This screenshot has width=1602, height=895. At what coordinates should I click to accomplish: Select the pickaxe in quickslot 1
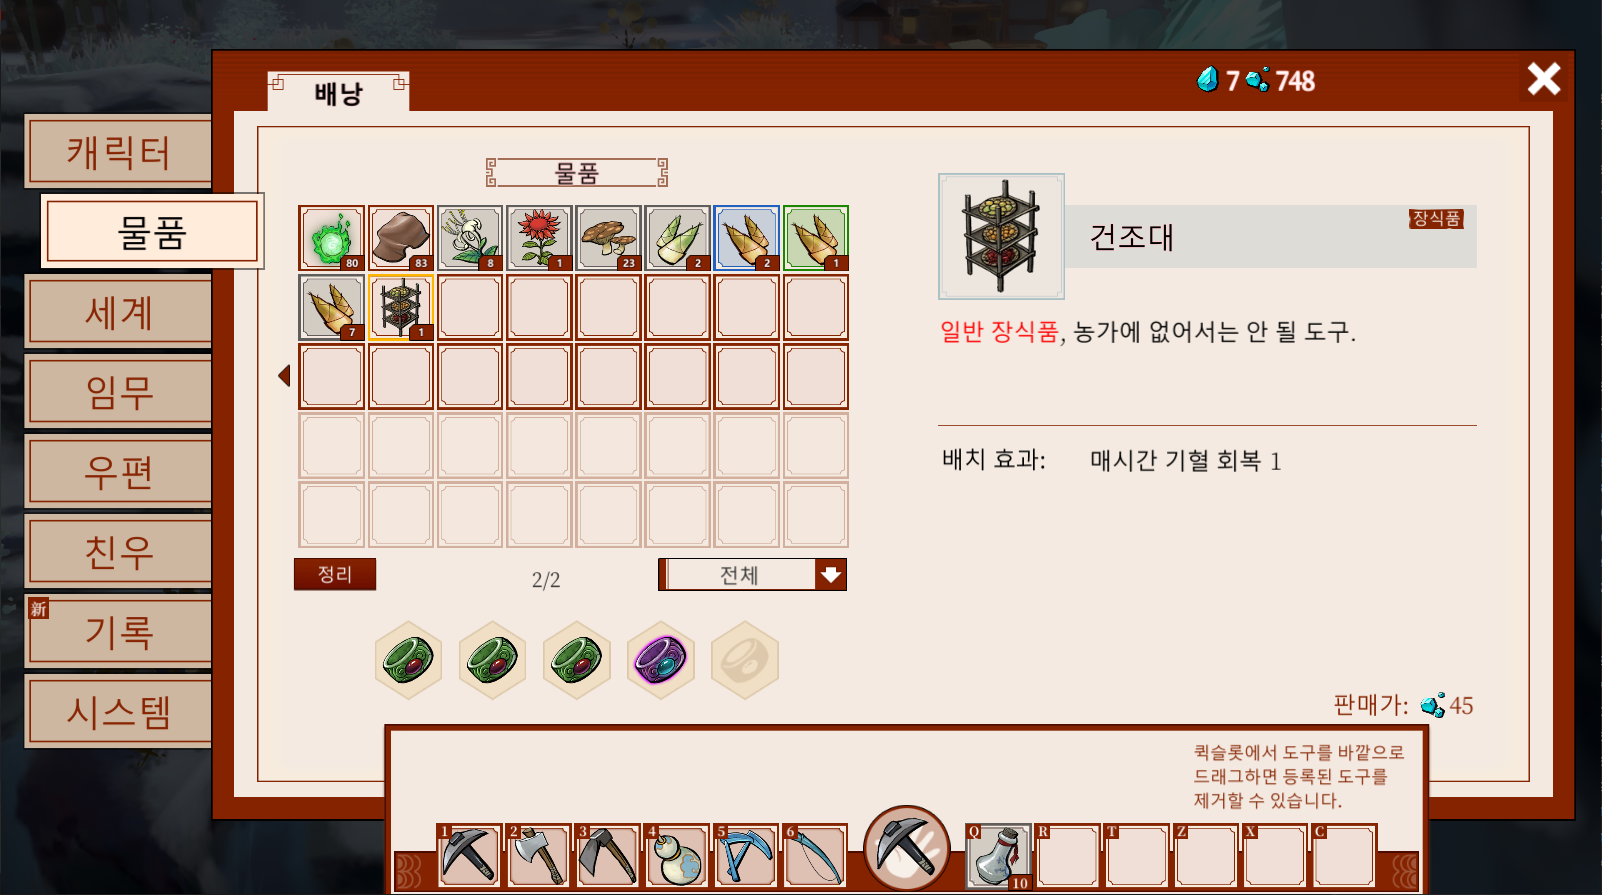point(469,856)
